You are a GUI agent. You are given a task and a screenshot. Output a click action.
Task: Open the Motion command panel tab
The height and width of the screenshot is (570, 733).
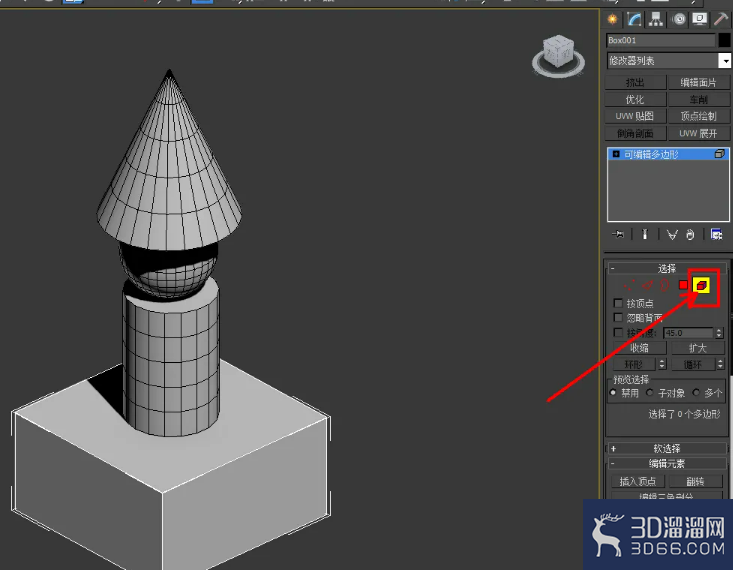[x=679, y=19]
